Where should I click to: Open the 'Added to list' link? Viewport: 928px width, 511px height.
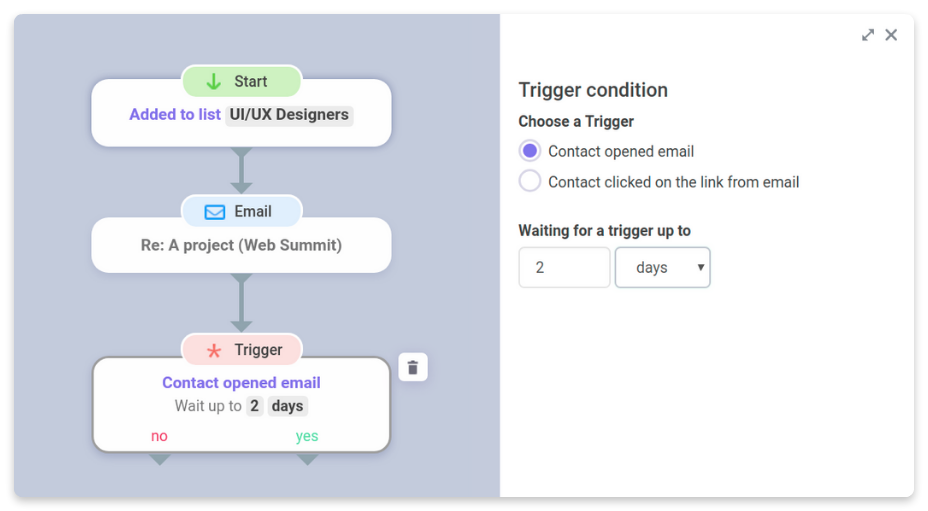tap(175, 114)
